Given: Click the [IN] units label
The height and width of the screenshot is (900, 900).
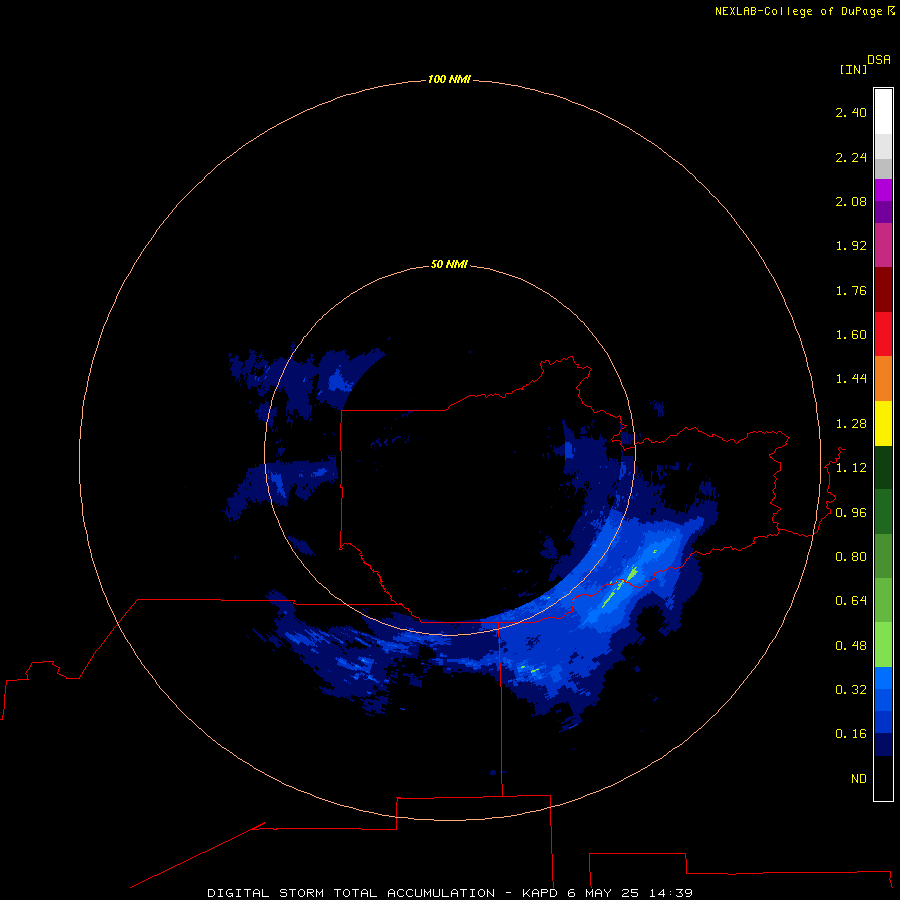Looking at the screenshot, I should tap(853, 69).
